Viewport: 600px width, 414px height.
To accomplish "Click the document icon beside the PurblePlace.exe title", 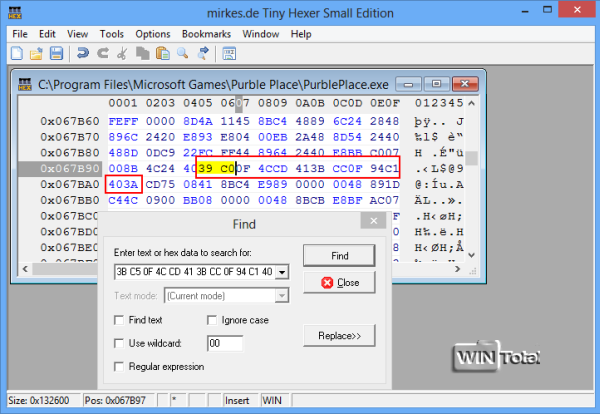I will tap(25, 84).
